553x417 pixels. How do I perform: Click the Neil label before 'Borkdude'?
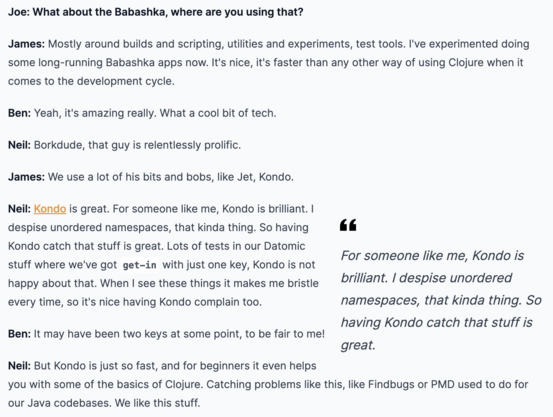(19, 145)
